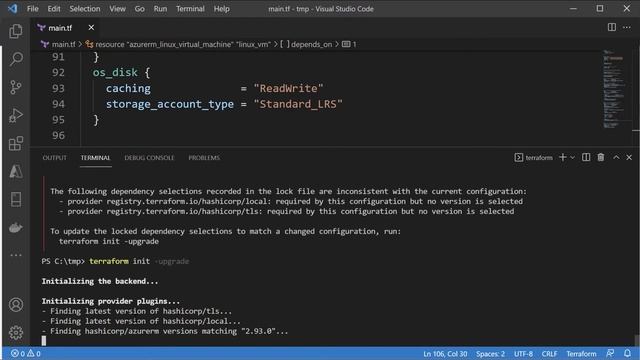This screenshot has height=360, width=640.
Task: Split the editor to the right
Action: click(611, 27)
